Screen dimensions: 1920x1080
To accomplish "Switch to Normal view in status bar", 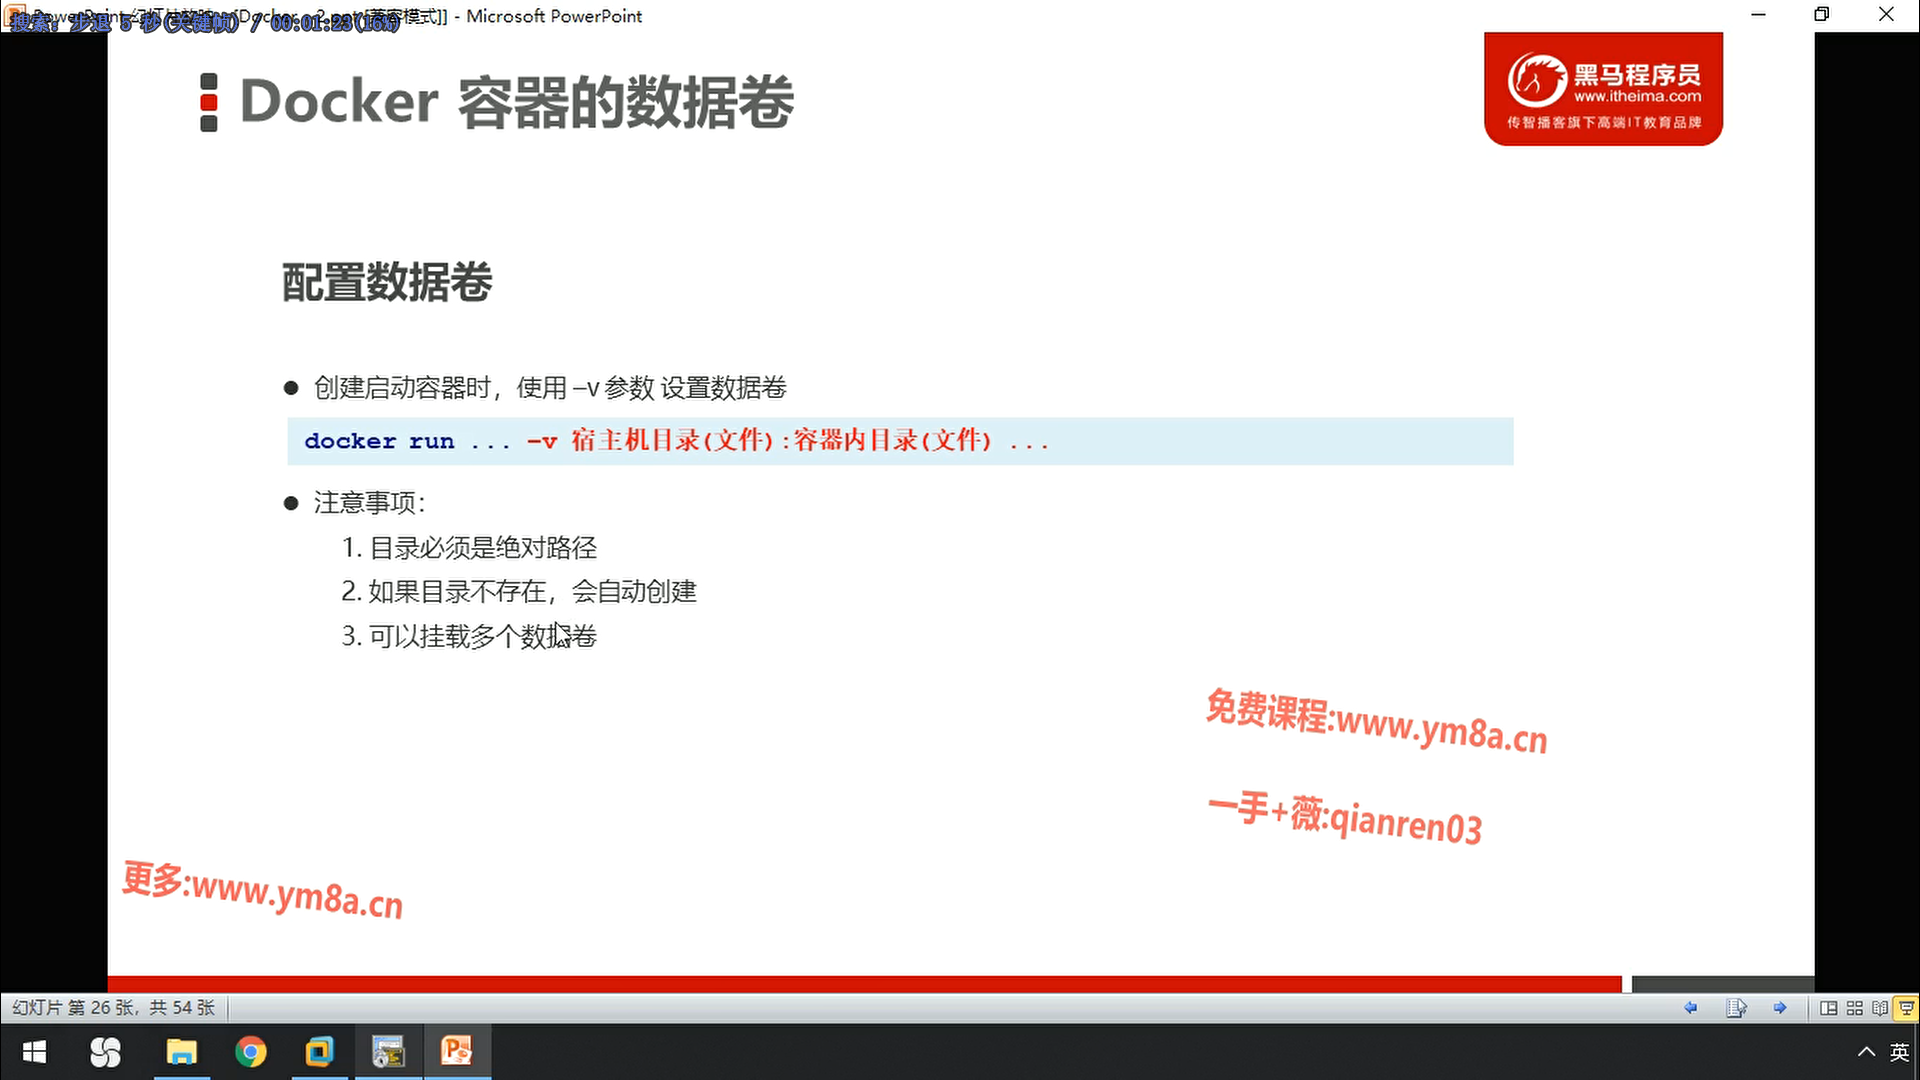I will pos(1828,1008).
